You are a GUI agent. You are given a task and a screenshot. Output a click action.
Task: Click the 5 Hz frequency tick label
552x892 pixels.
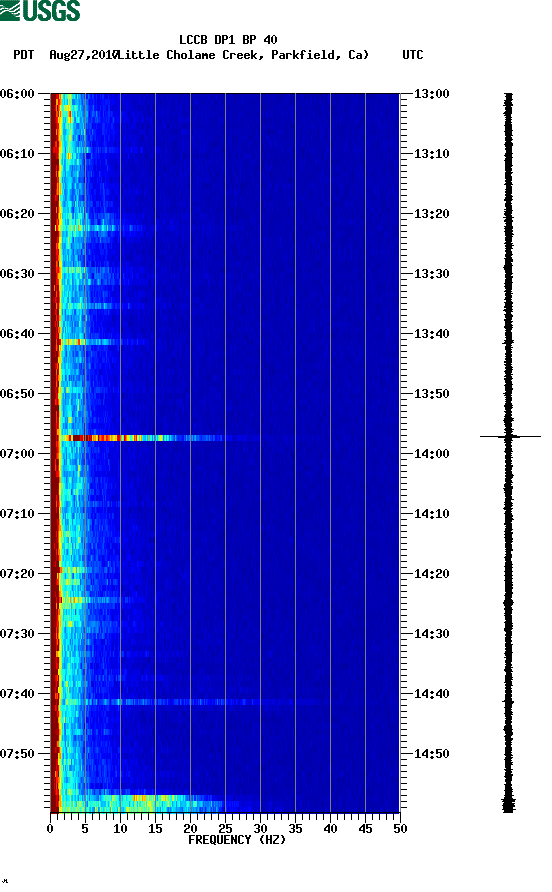tap(85, 829)
